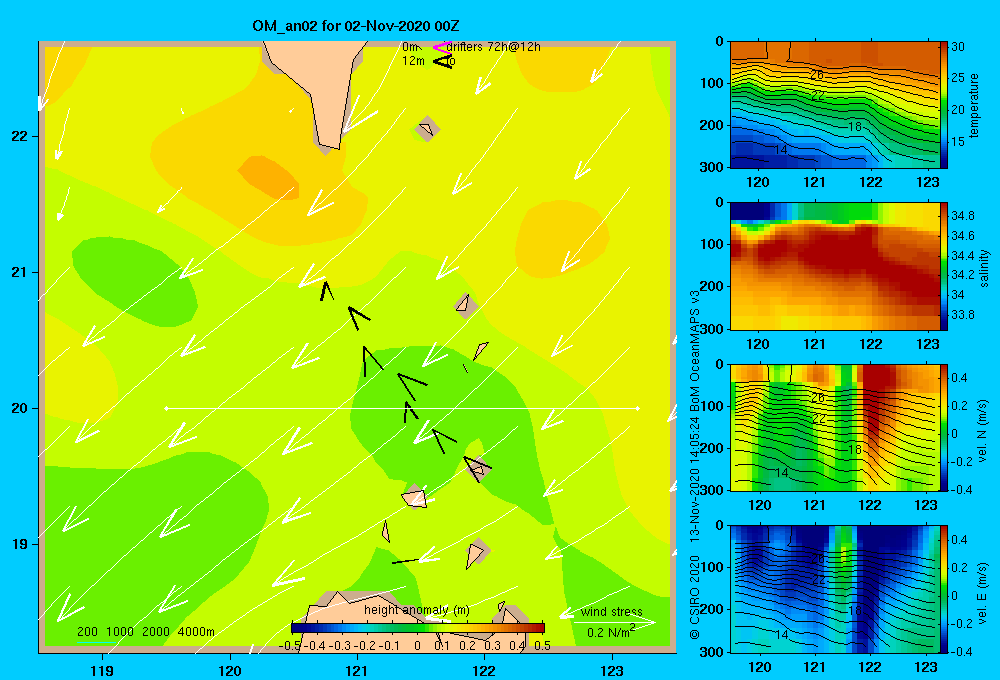The width and height of the screenshot is (1000, 680).
Task: Click the '13-Nov-2020 14:05:24' timestamp text
Action: pos(695,482)
